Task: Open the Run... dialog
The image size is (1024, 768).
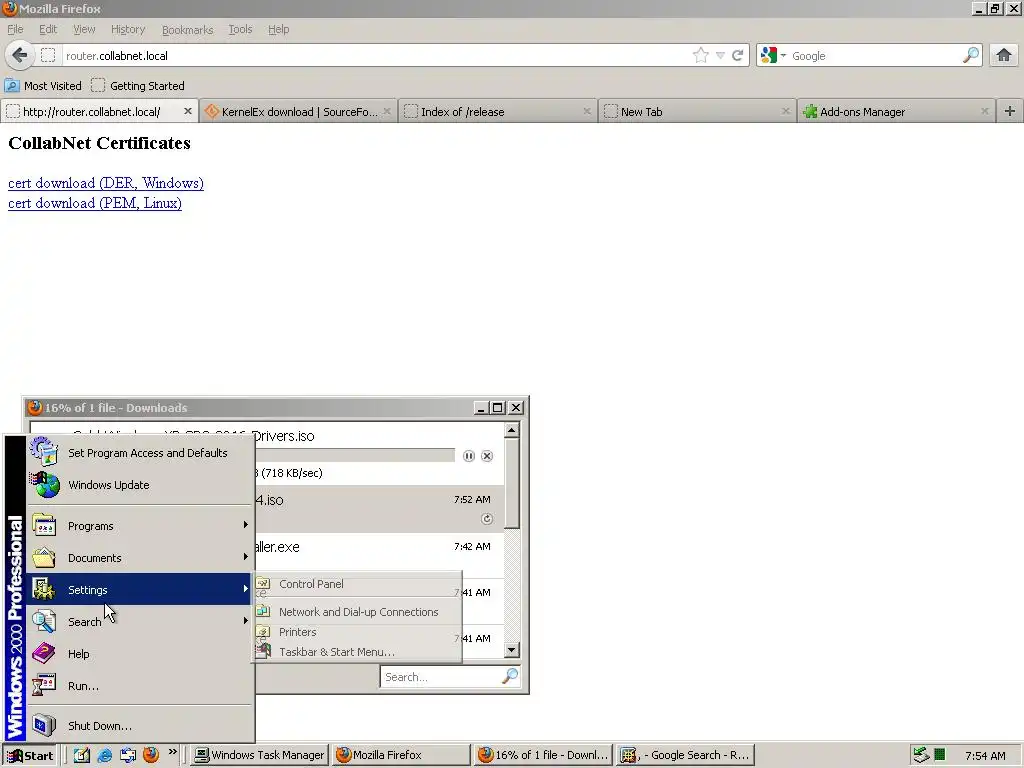Action: pos(140,686)
